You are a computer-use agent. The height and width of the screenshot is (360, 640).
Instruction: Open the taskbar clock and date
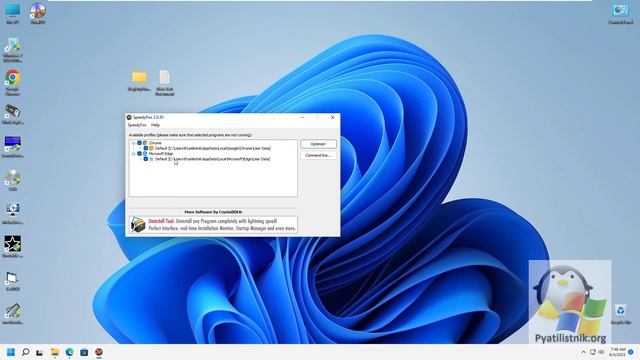tap(618, 352)
